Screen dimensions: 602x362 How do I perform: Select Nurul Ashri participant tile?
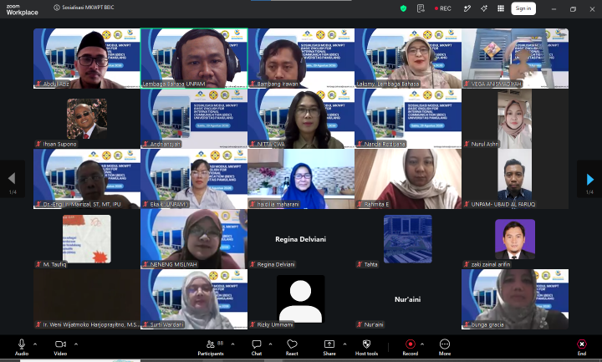(515, 119)
